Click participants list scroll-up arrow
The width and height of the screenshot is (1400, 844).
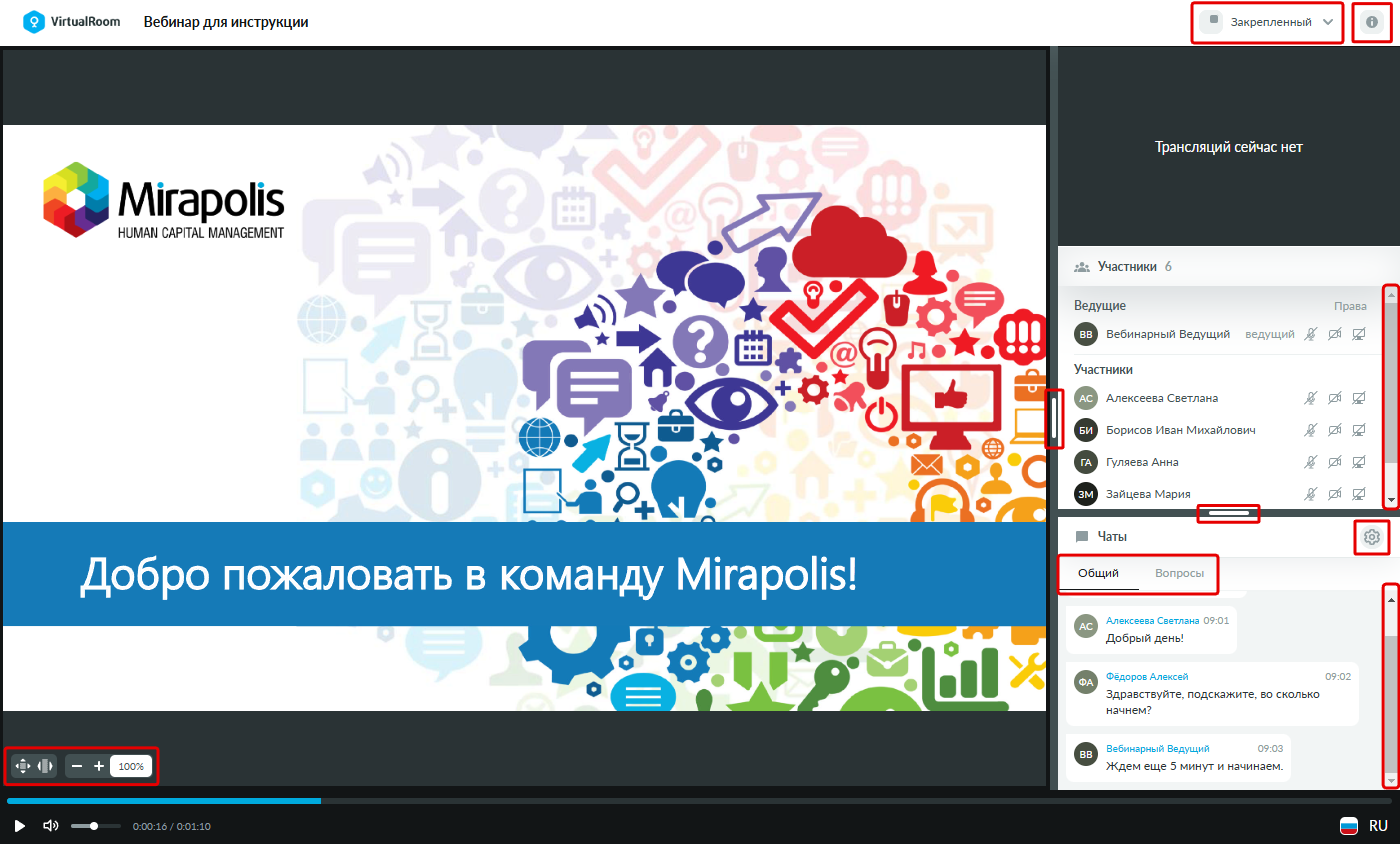click(1390, 293)
